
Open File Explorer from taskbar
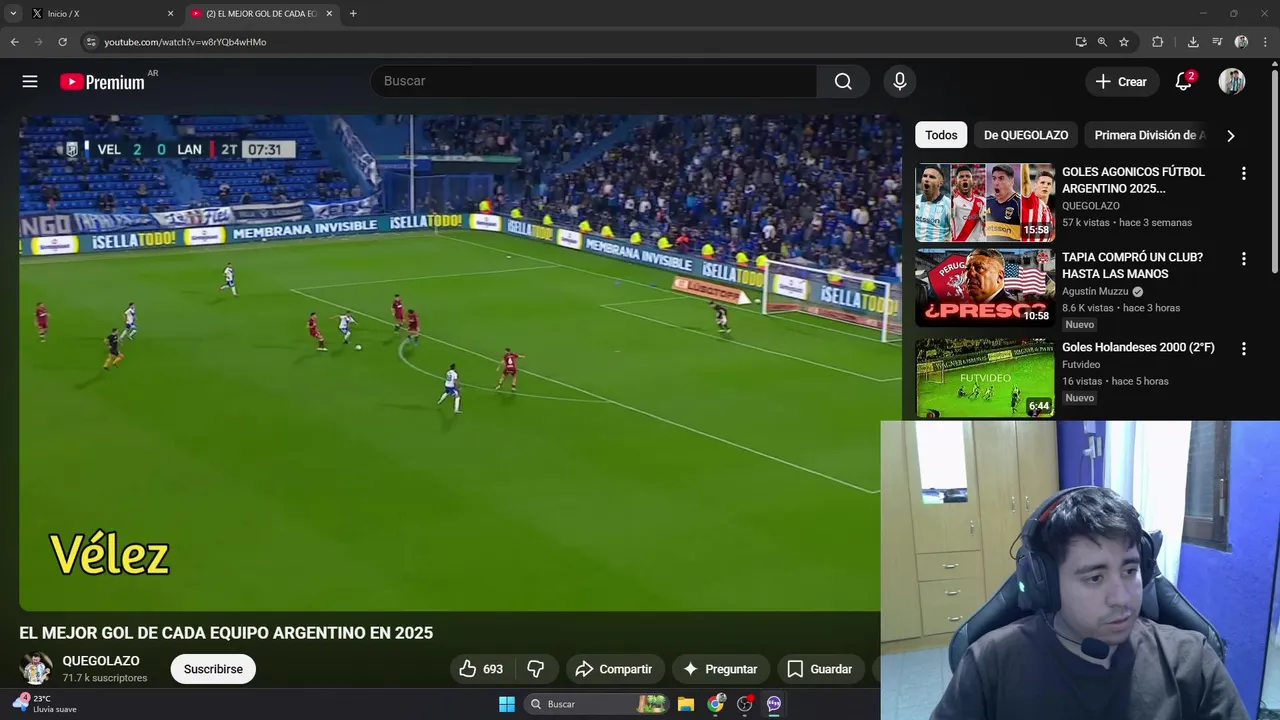coord(686,704)
